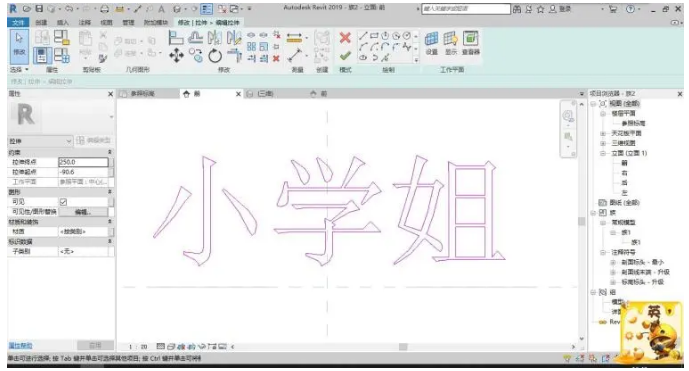Click the red Delete icon in Modify panel
The height and width of the screenshot is (371, 689).
[x=276, y=58]
